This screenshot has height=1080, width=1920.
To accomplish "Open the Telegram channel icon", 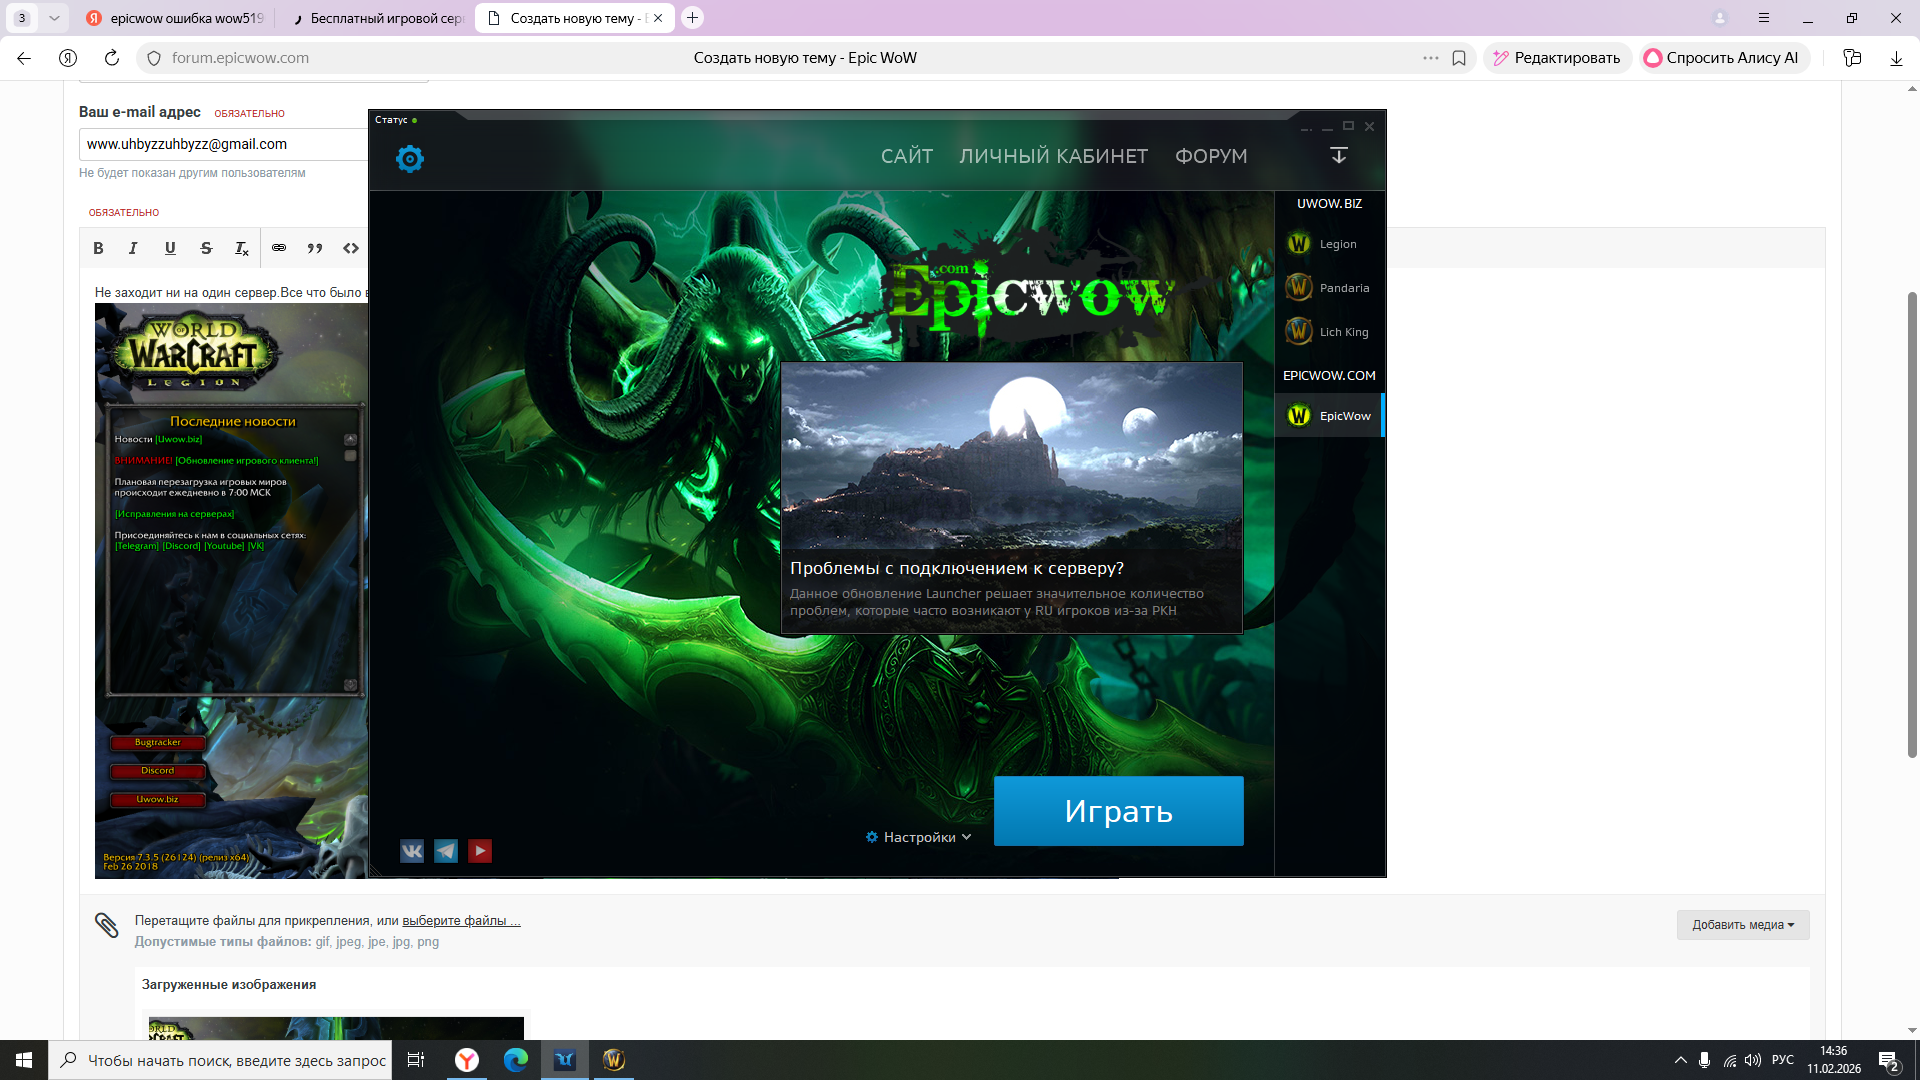I will [446, 851].
